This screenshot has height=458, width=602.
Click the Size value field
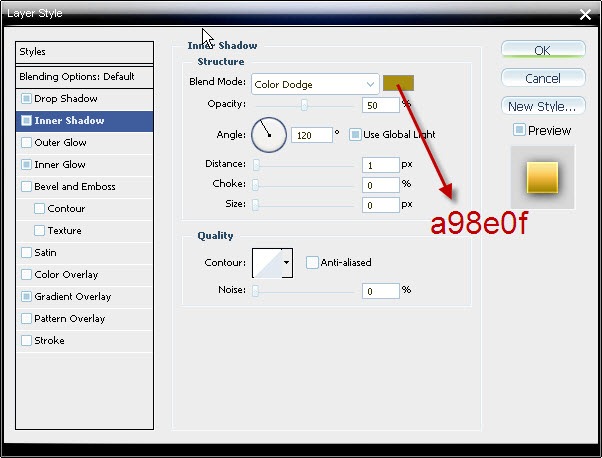[380, 205]
